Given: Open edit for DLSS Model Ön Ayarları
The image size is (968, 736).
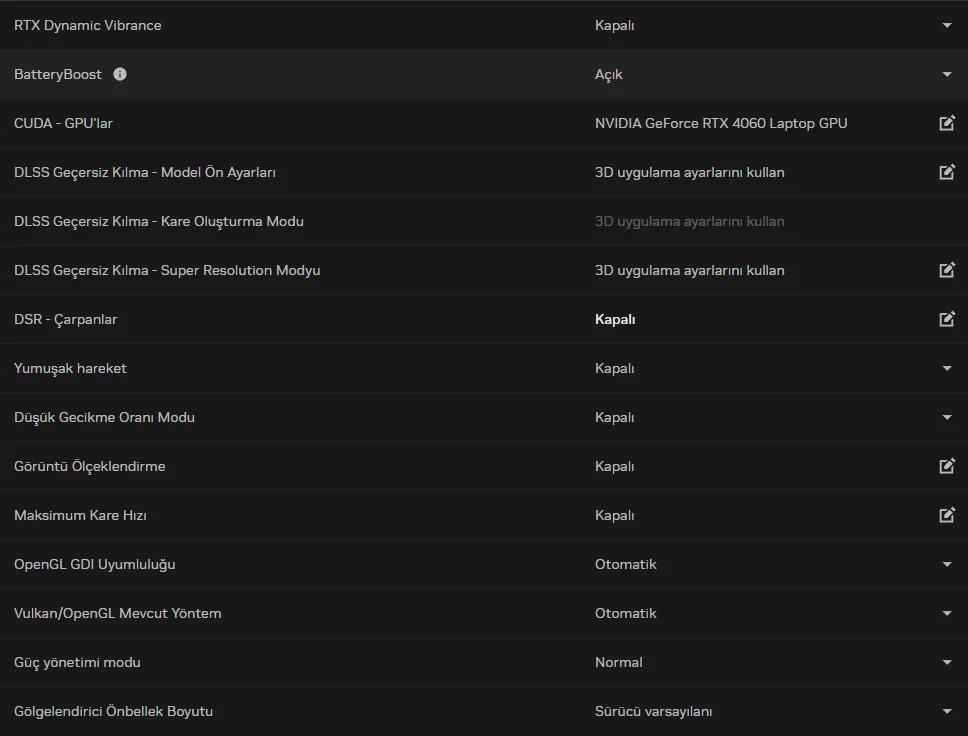Looking at the screenshot, I should click(x=947, y=172).
